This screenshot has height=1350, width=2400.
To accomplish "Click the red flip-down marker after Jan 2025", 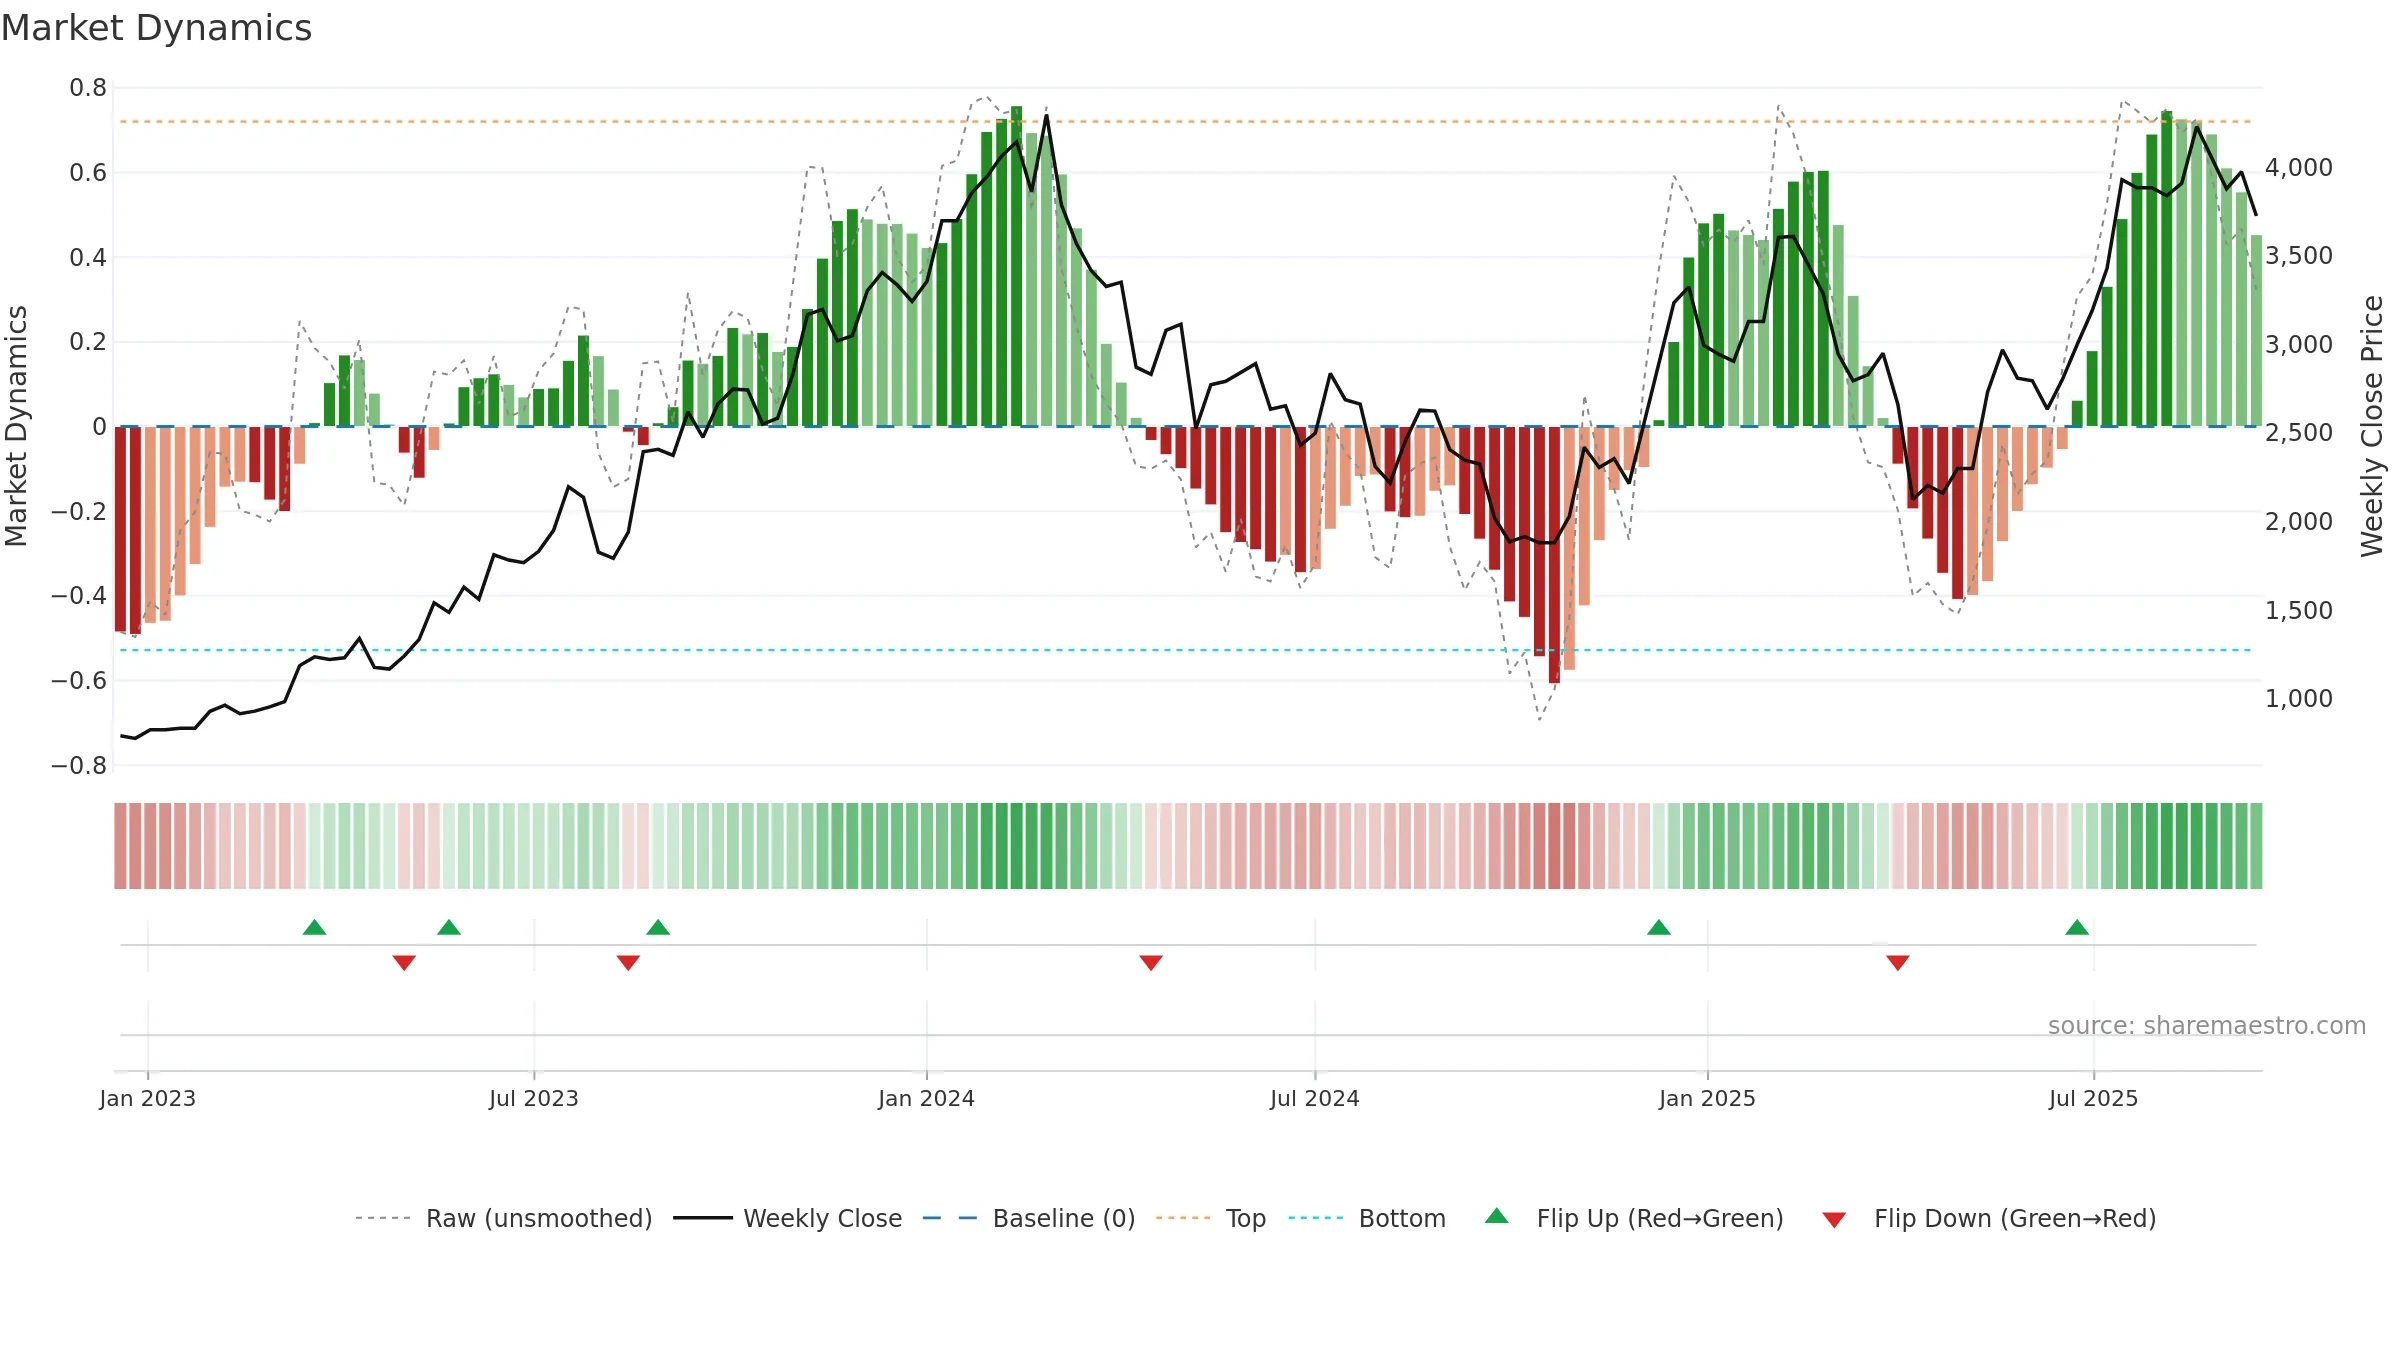I will (1898, 963).
